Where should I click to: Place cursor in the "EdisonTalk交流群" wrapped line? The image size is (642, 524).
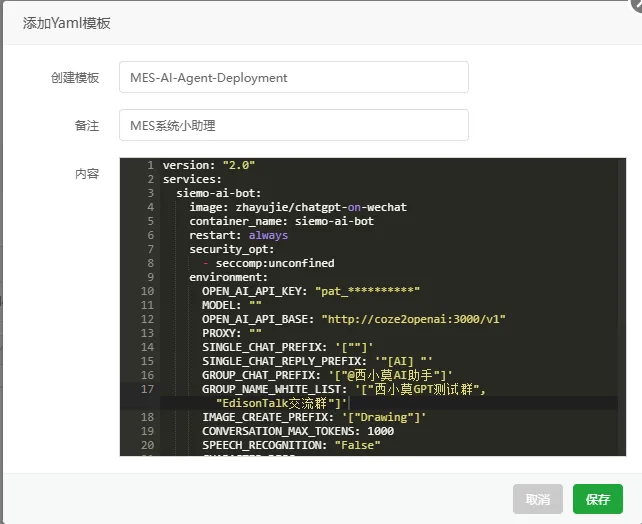pyautogui.click(x=281, y=403)
